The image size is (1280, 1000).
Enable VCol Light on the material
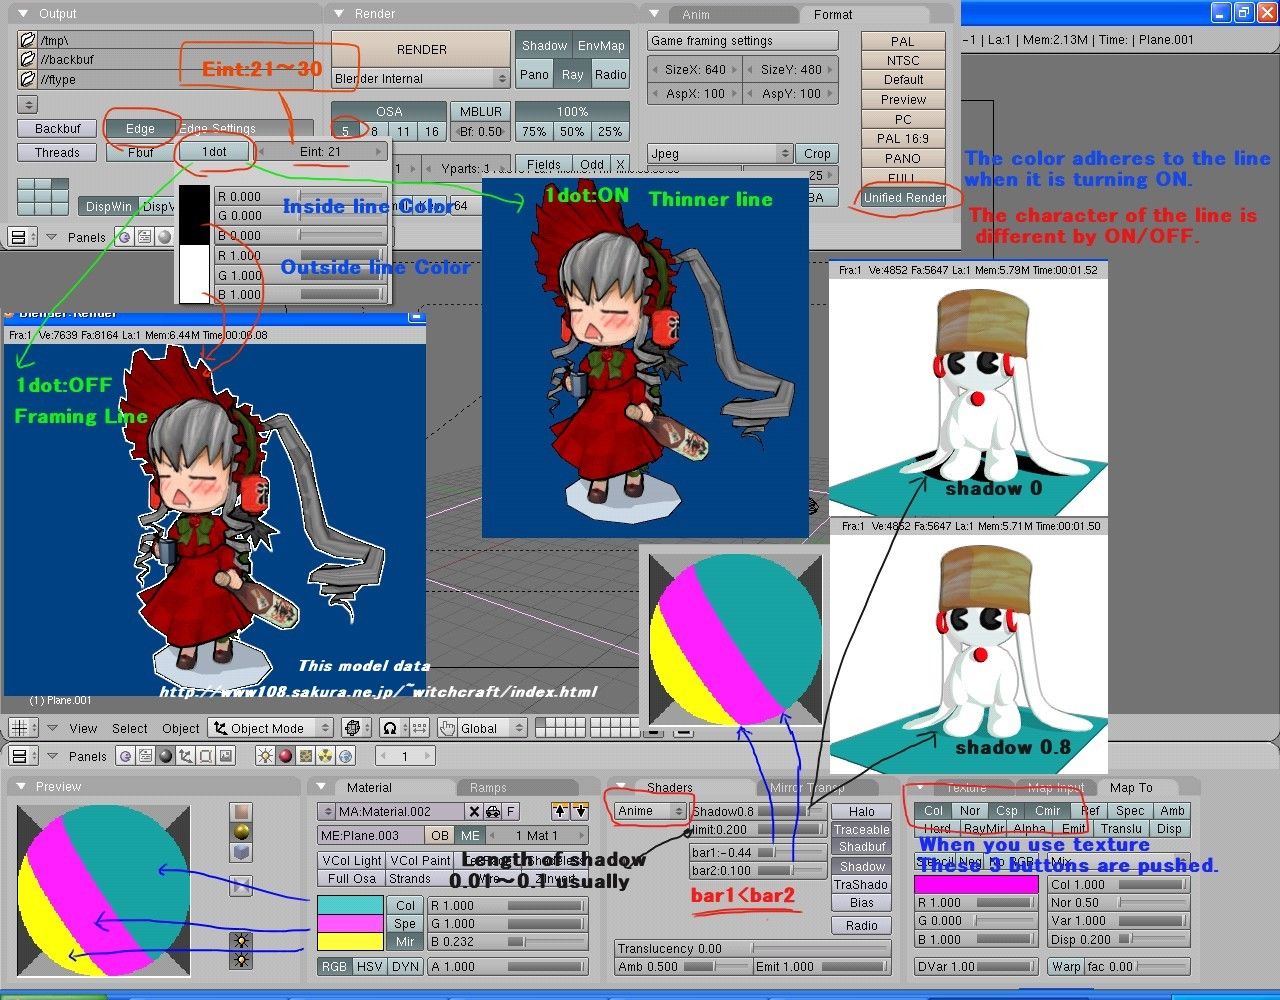pyautogui.click(x=352, y=860)
